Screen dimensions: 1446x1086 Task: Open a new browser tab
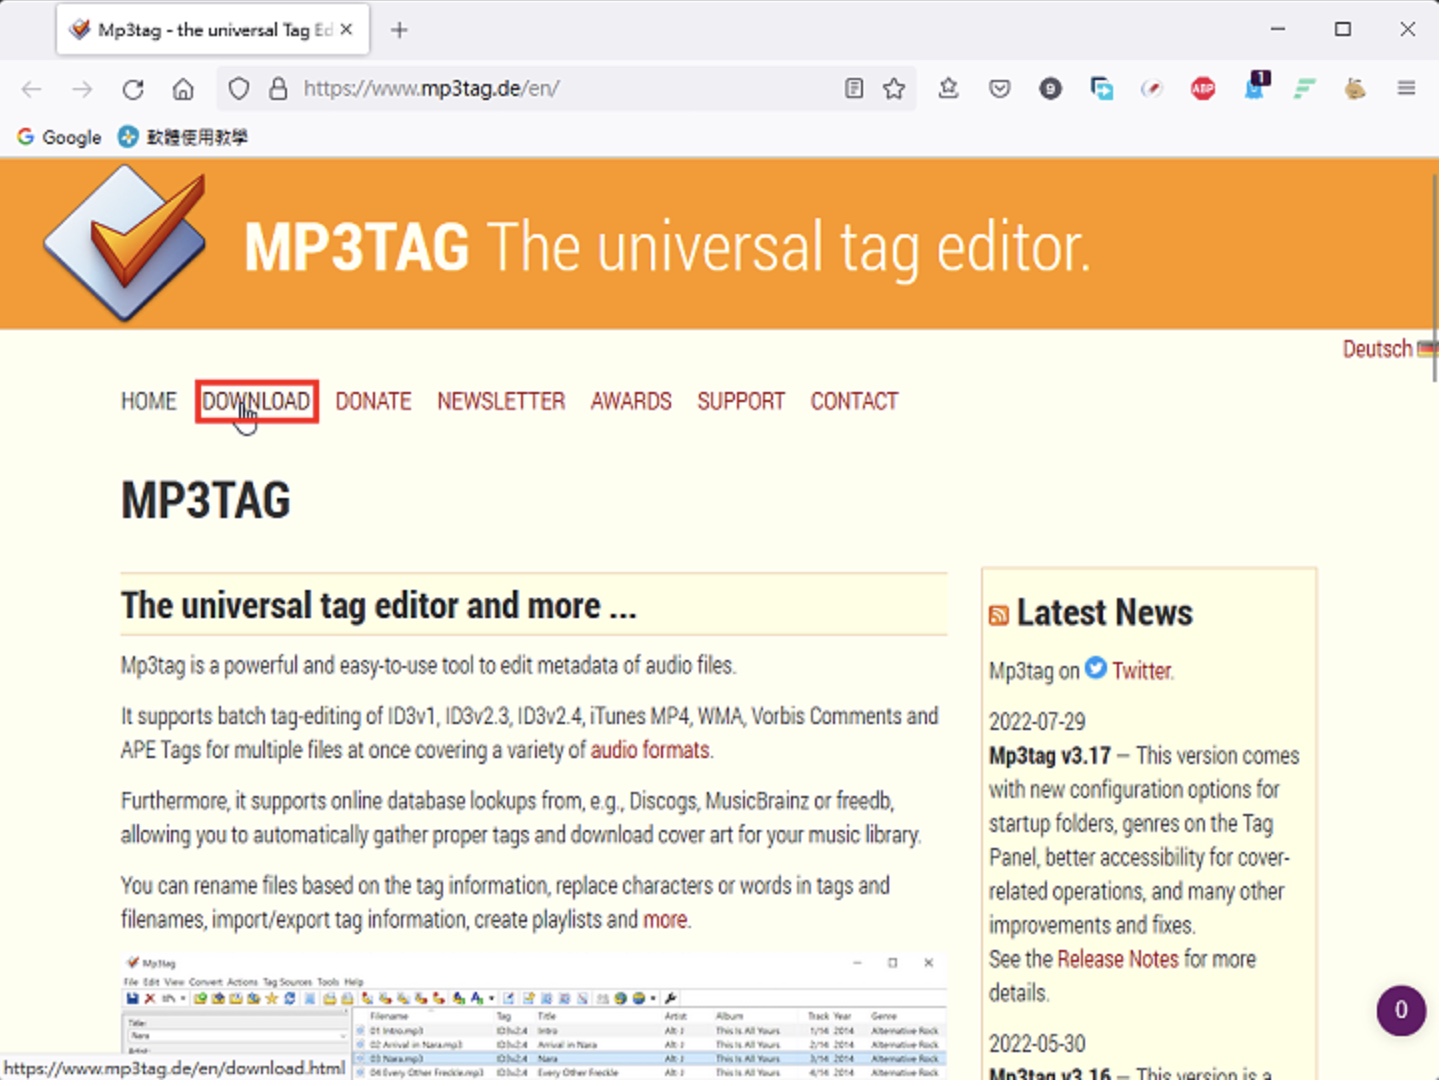pos(401,30)
